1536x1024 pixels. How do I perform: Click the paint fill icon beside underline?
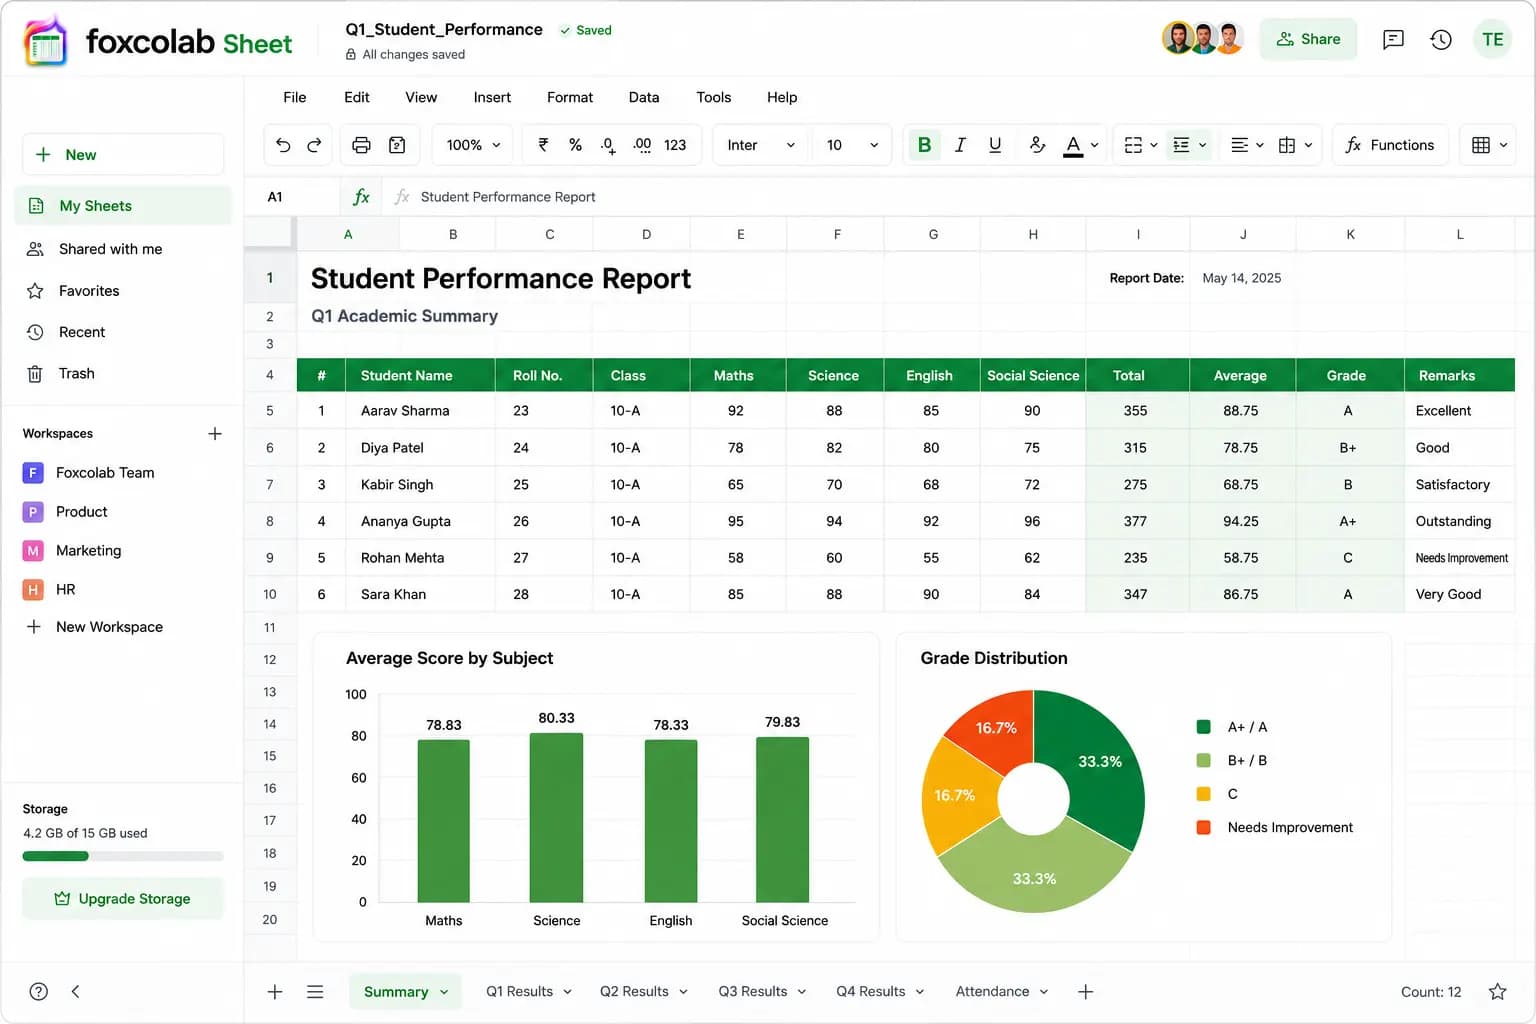point(1037,145)
